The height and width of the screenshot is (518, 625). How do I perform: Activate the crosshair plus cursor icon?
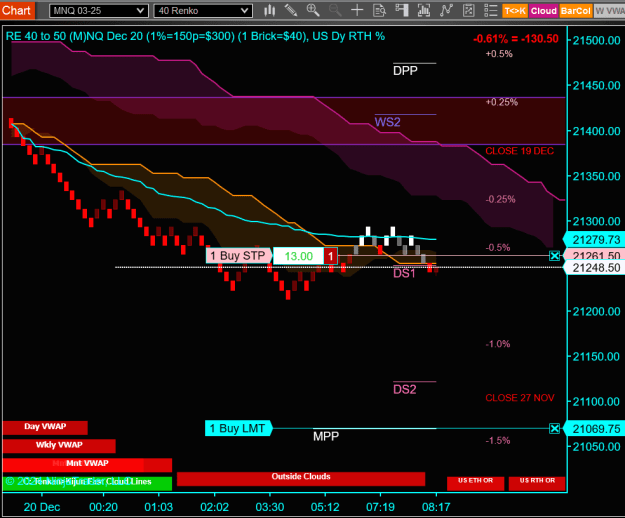pyautogui.click(x=357, y=11)
